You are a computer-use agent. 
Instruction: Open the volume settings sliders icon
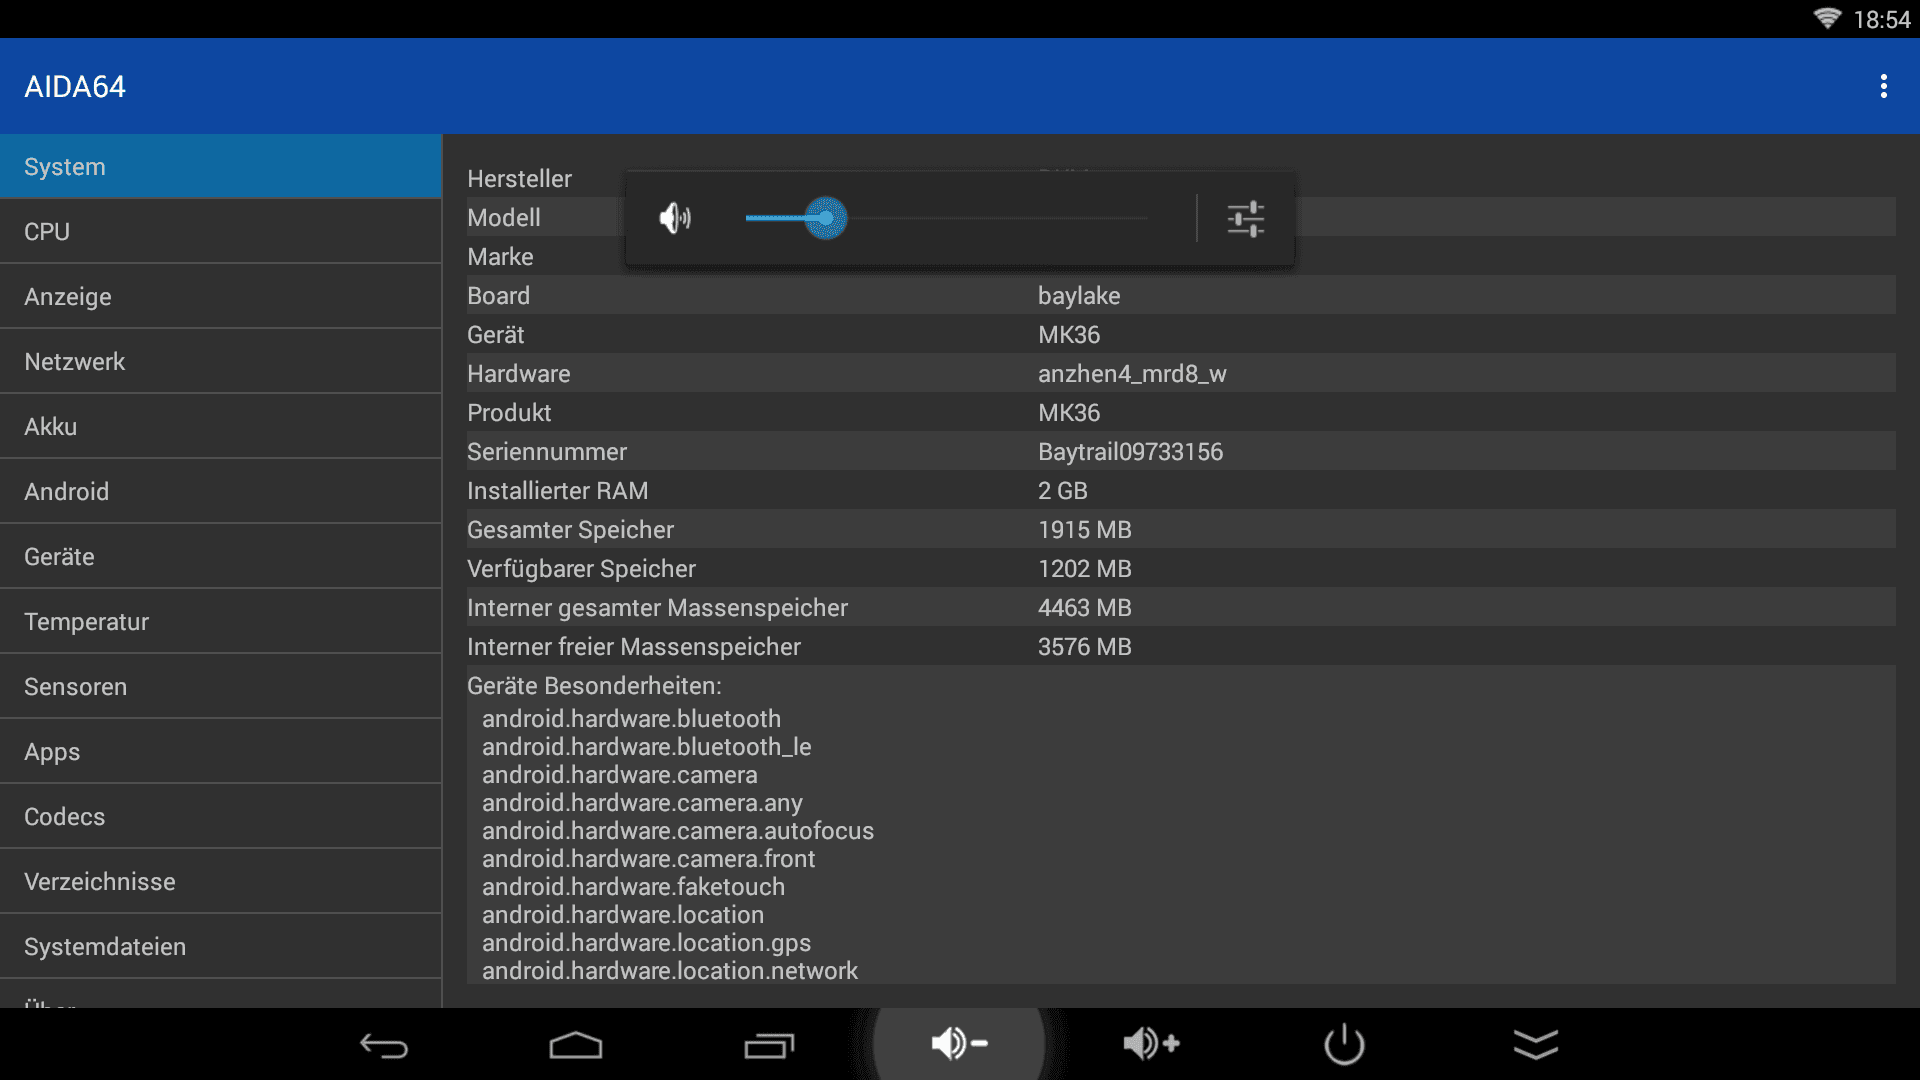click(1246, 218)
